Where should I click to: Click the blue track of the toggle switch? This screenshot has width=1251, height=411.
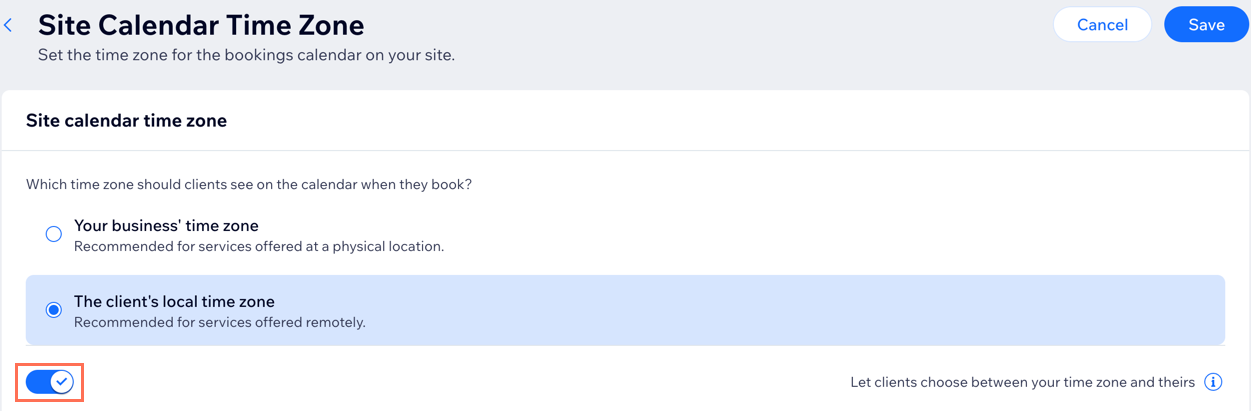tap(38, 382)
